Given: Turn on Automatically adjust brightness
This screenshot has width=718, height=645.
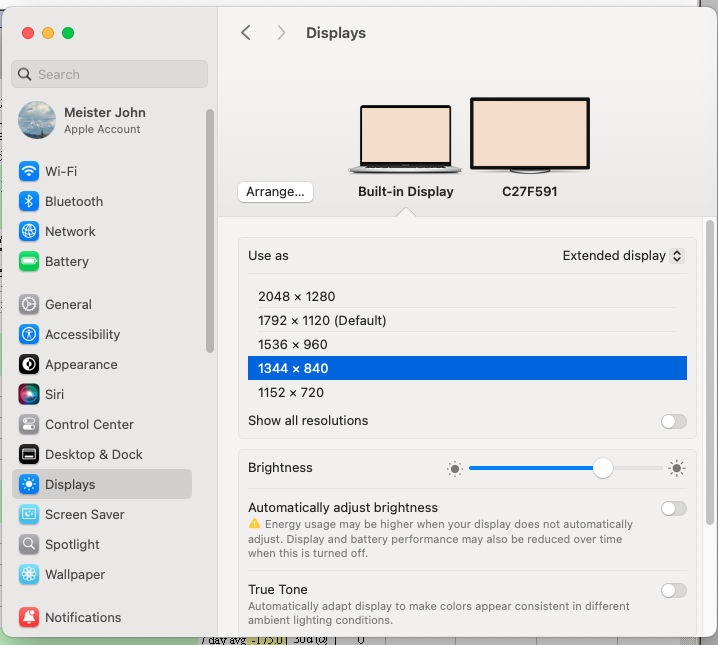Looking at the screenshot, I should point(673,508).
